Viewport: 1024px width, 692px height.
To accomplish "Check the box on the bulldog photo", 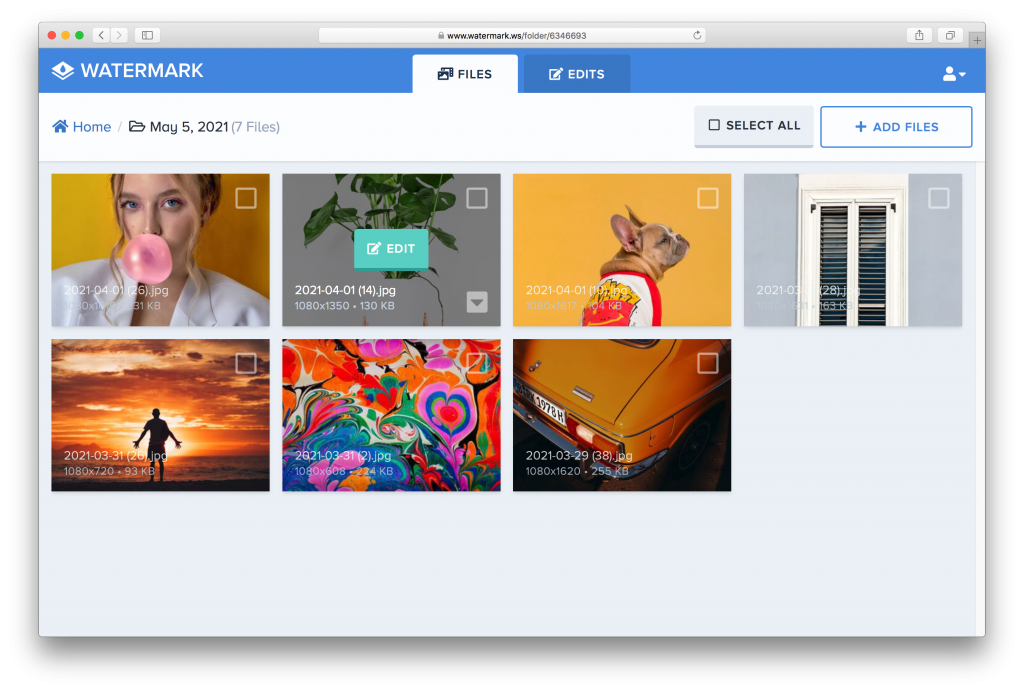I will click(x=708, y=198).
